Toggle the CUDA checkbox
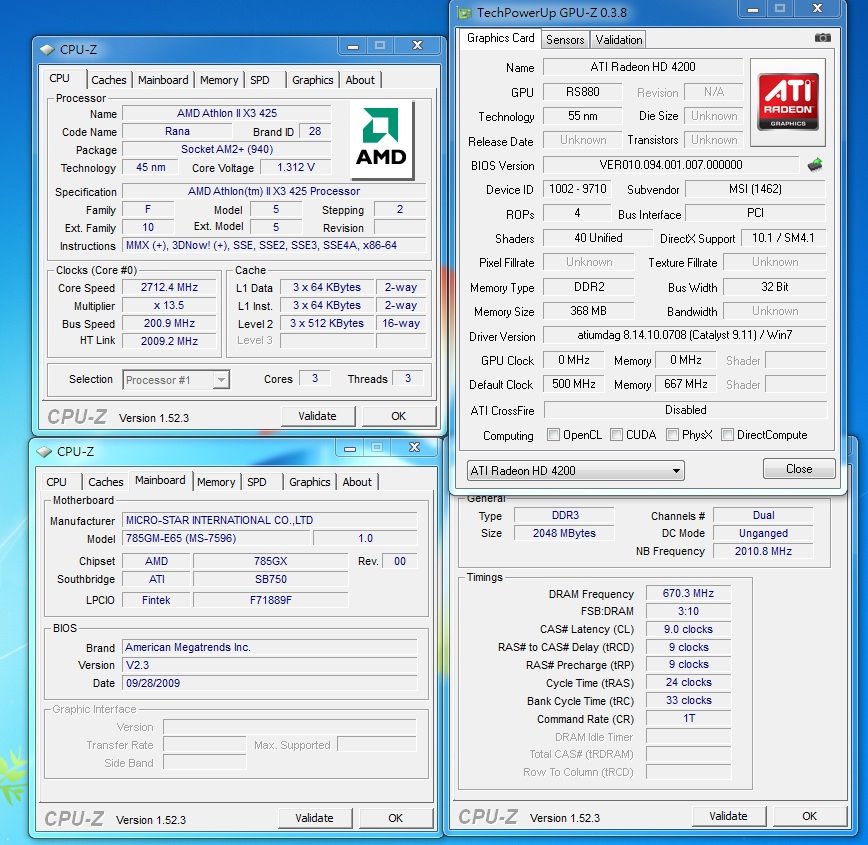This screenshot has height=845, width=868. tap(616, 435)
